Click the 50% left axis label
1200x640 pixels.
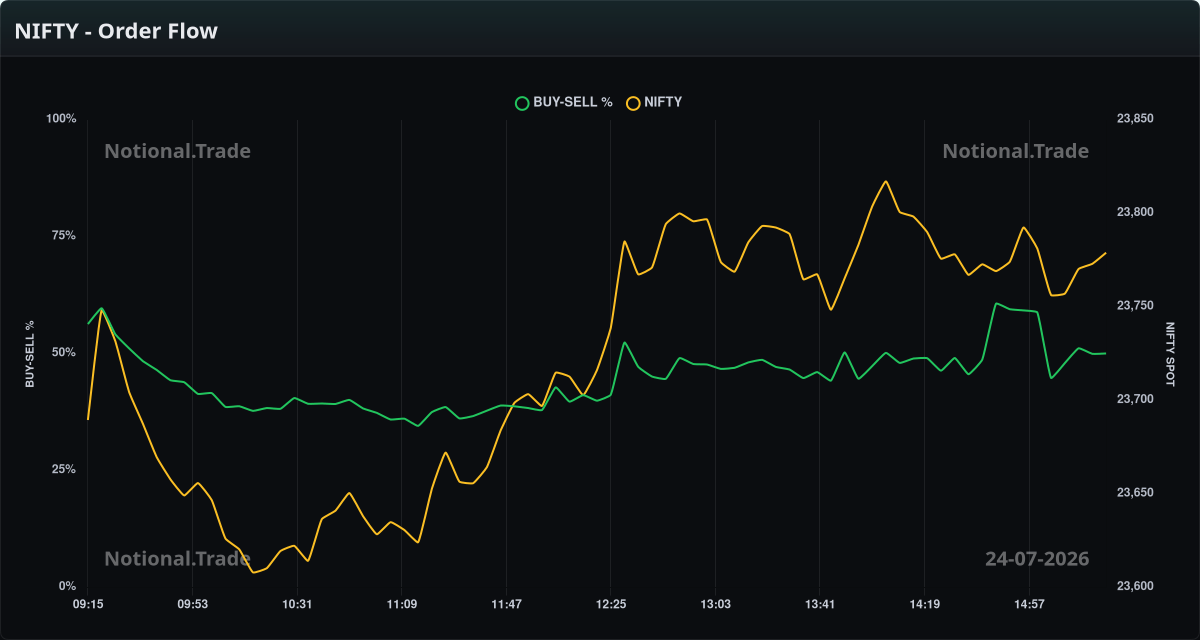(x=65, y=353)
